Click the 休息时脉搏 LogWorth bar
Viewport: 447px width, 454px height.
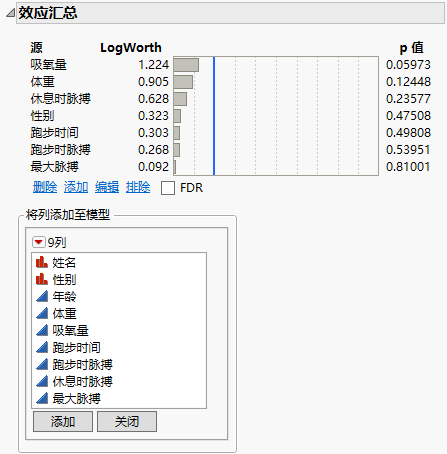point(180,99)
